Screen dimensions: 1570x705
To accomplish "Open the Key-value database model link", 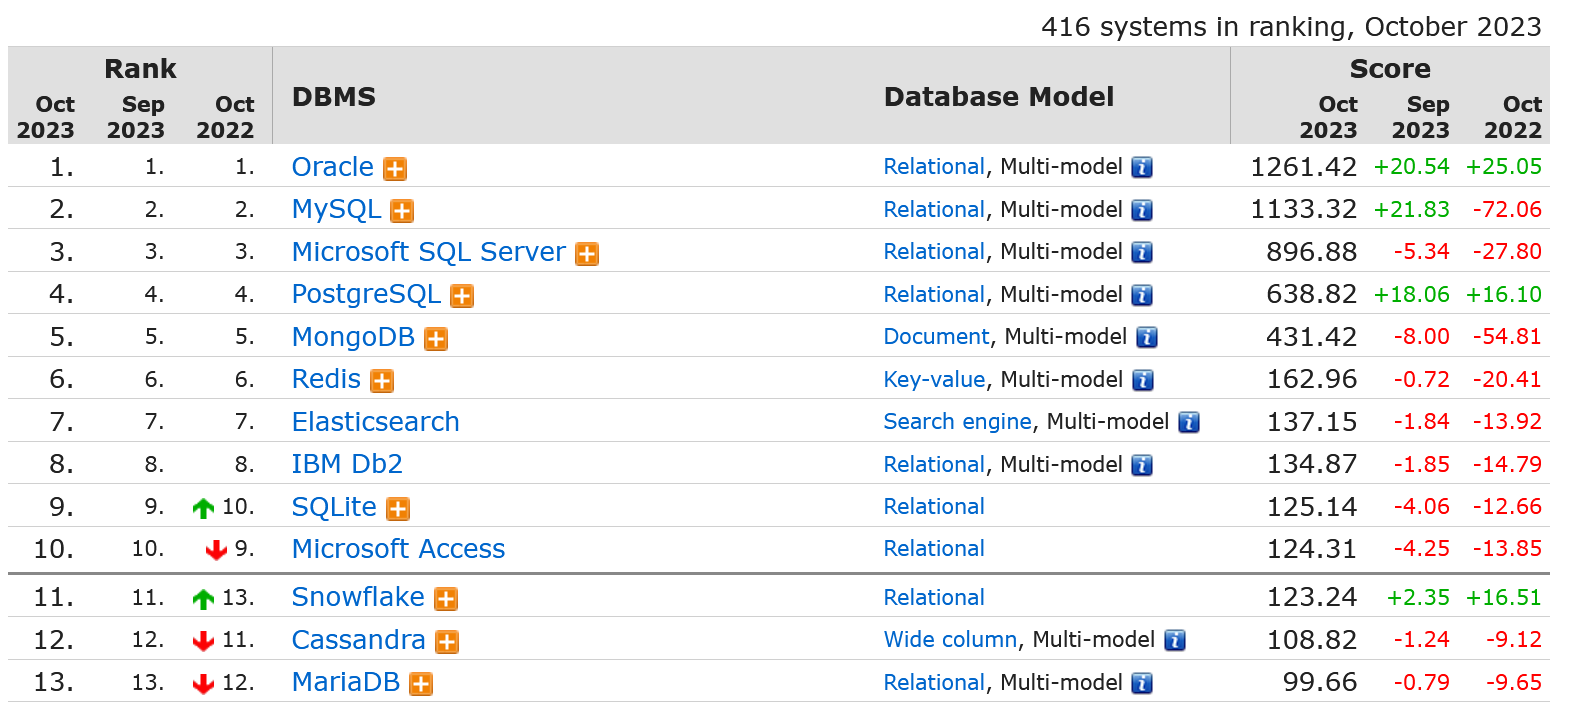I will point(934,380).
